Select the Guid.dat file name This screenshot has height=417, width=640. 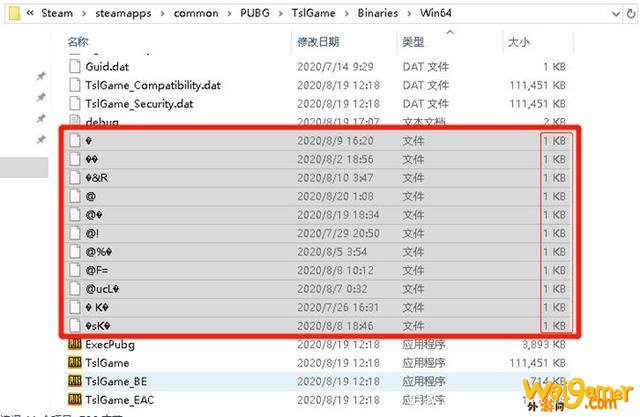pyautogui.click(x=107, y=67)
